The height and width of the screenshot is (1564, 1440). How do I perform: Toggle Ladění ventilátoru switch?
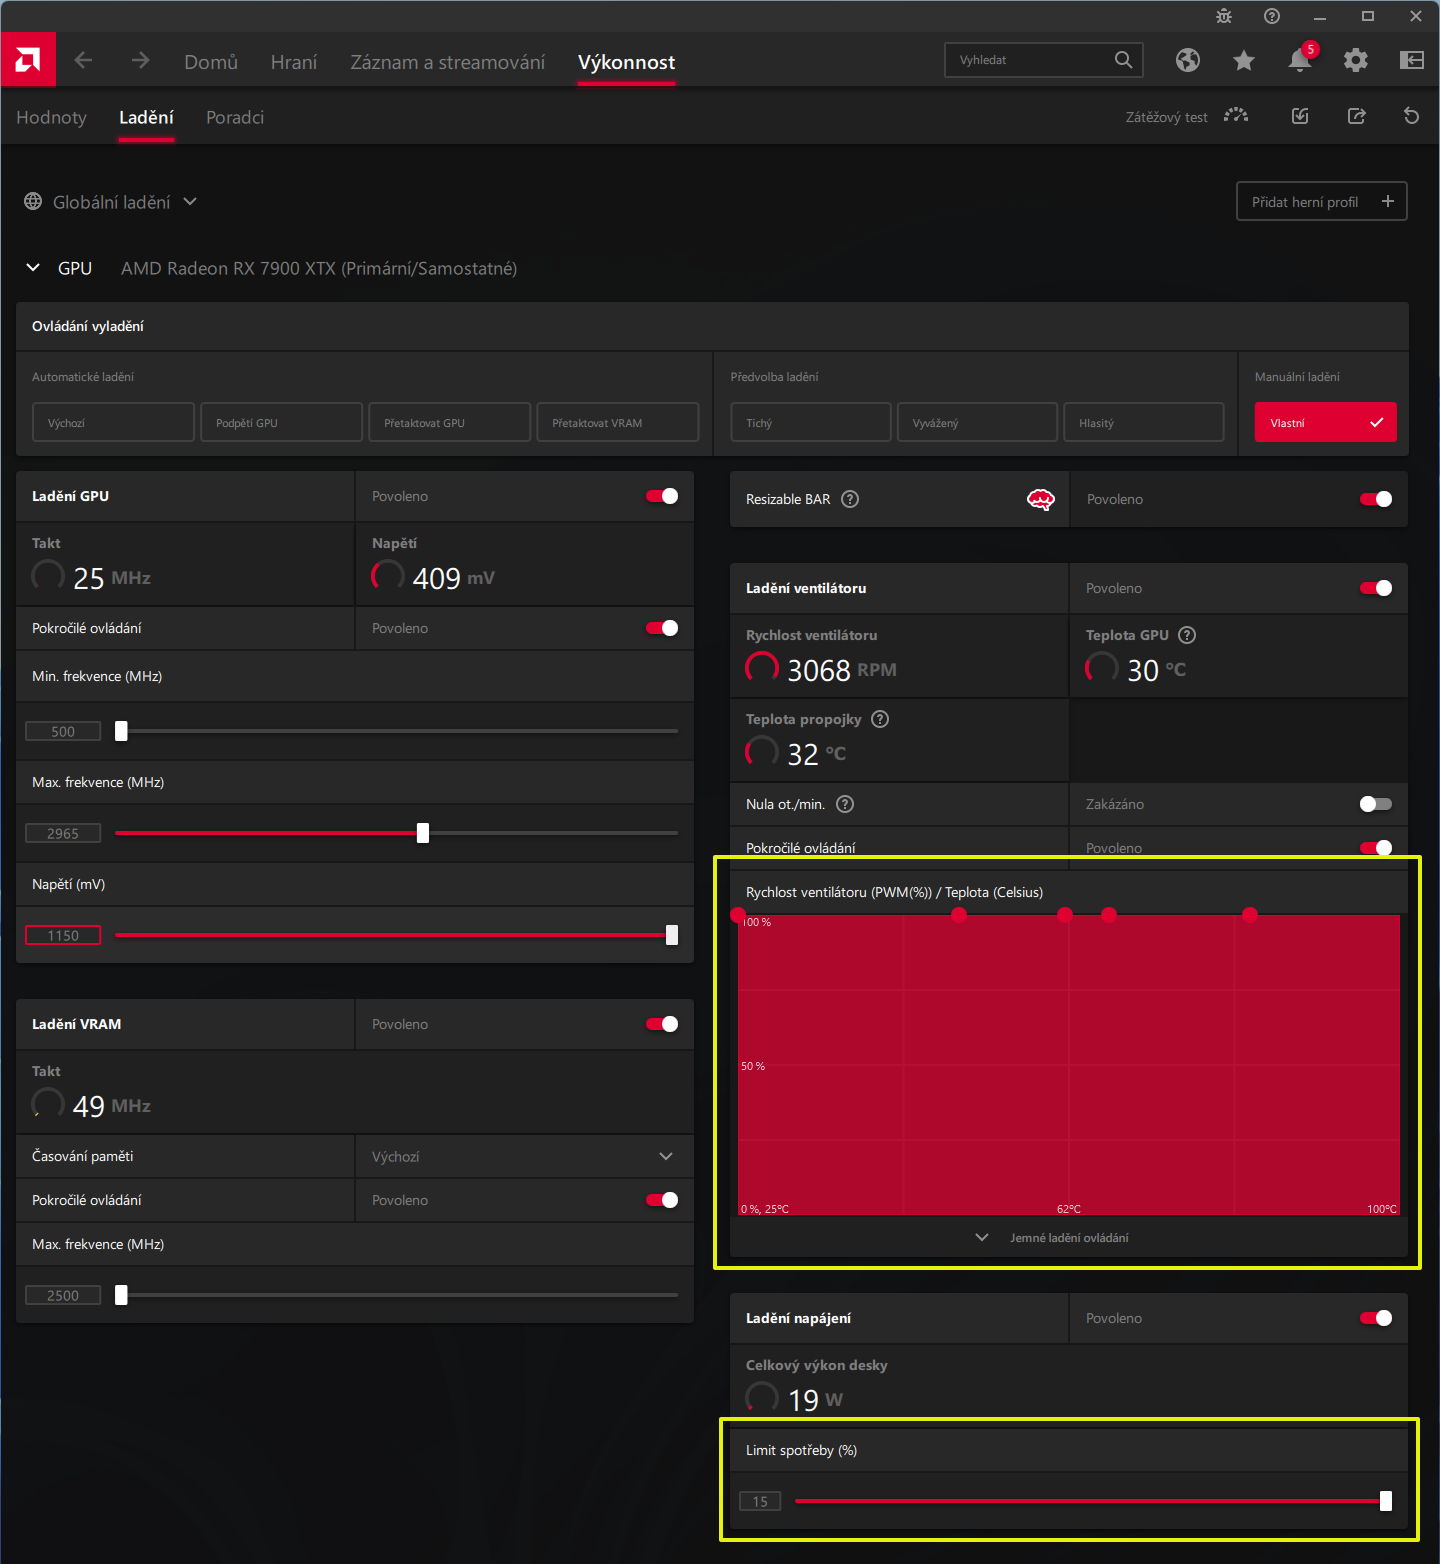[1376, 588]
